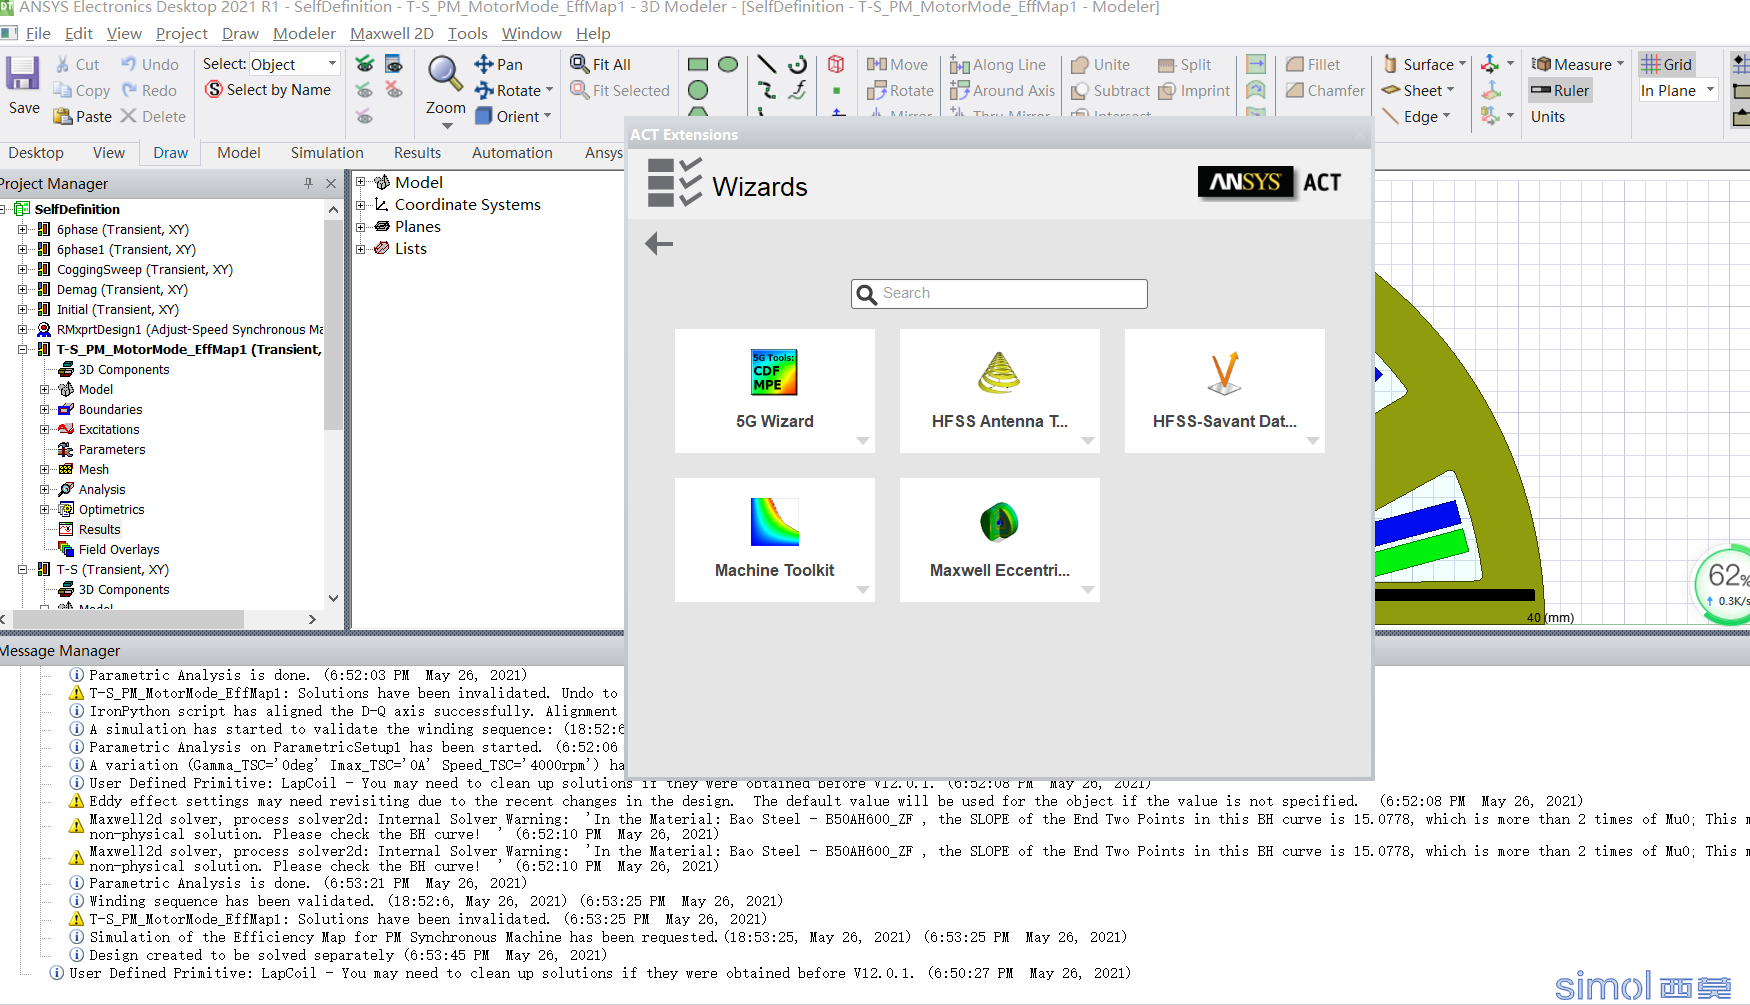The height and width of the screenshot is (1005, 1750).
Task: Expand the Coordinate Systems node
Action: point(361,204)
